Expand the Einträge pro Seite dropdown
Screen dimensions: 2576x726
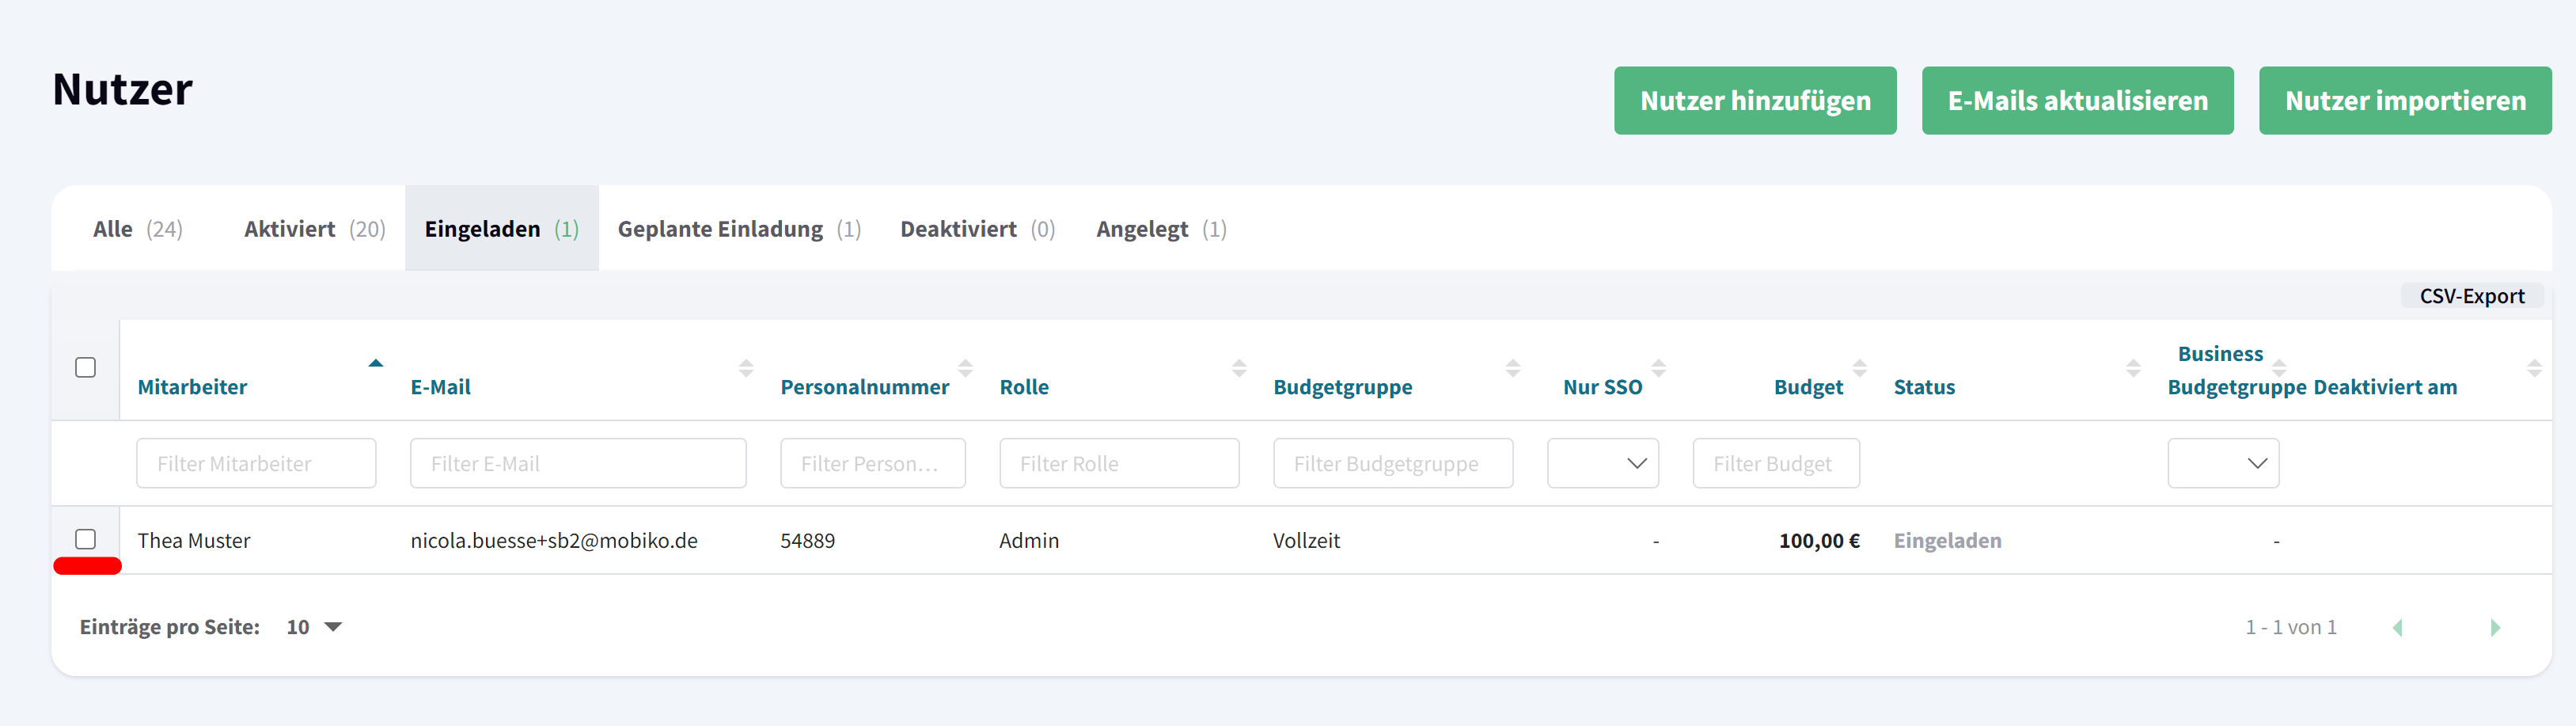314,627
